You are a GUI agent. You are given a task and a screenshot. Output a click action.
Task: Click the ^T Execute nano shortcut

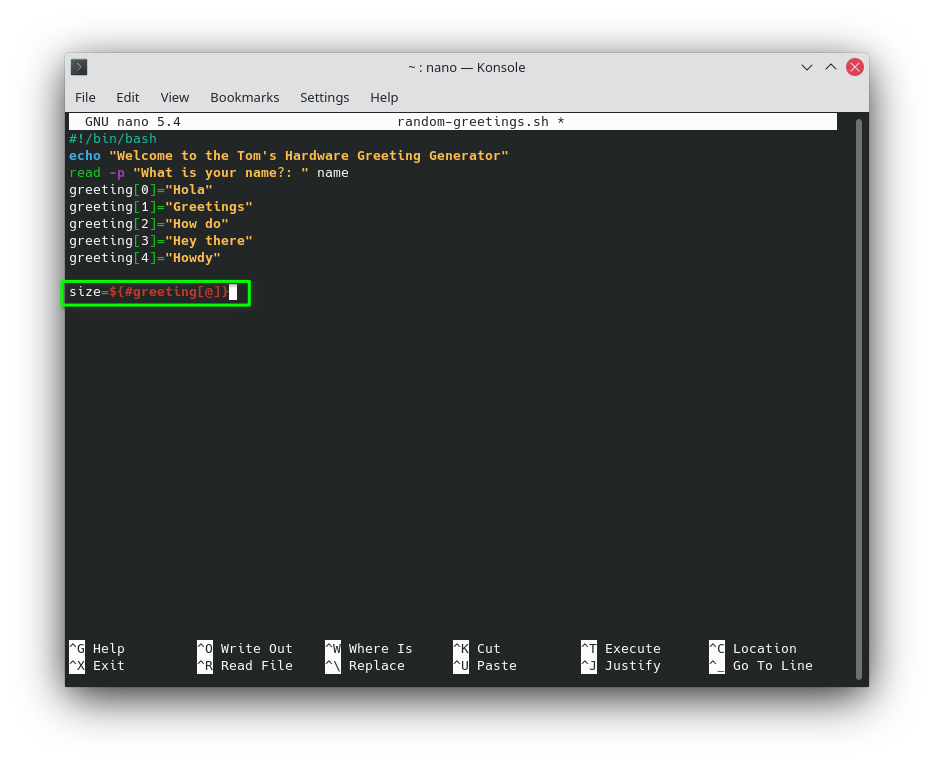620,648
